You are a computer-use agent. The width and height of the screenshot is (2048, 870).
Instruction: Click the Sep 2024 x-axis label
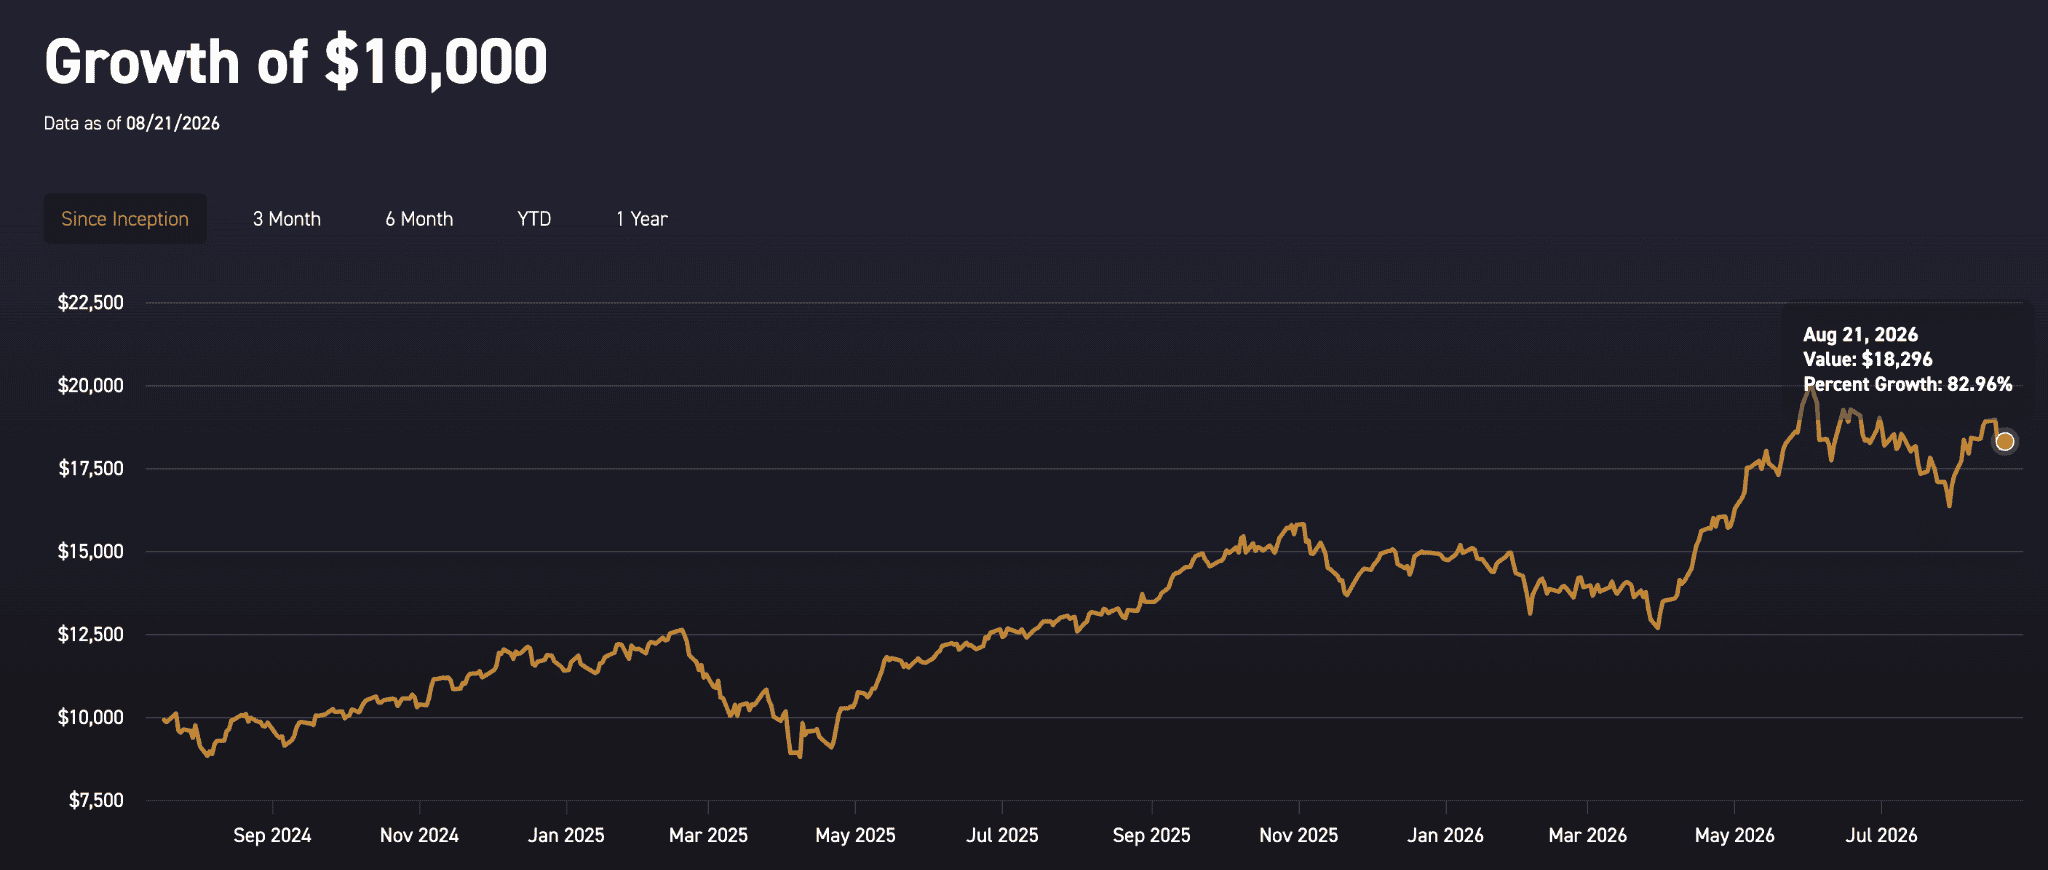[x=272, y=836]
